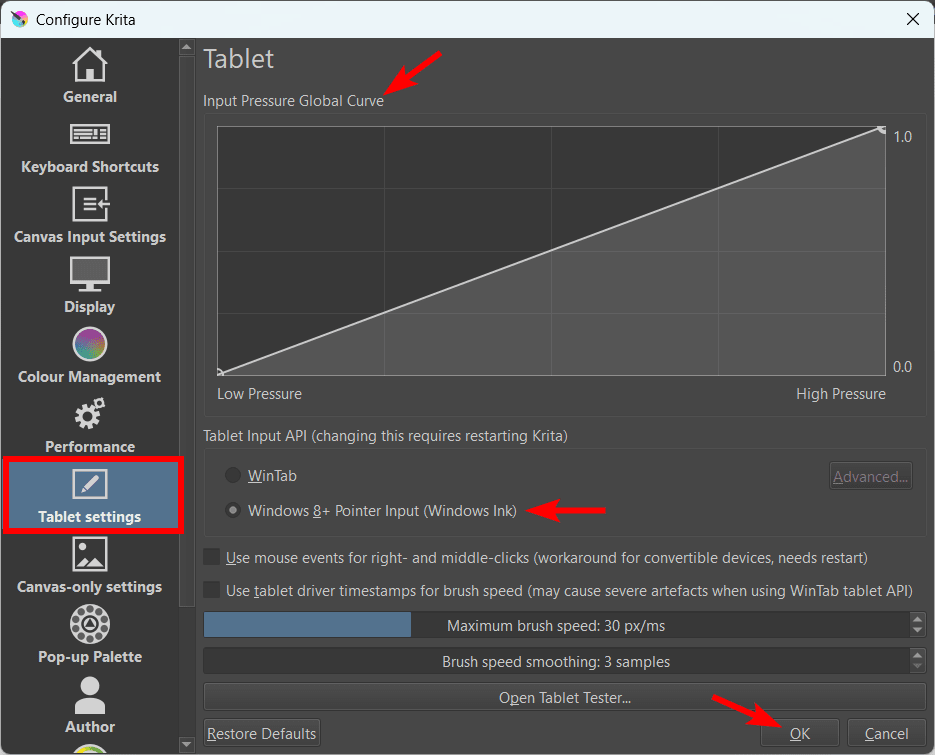Click the sidebar scroll up arrow
The image size is (935, 755).
point(187,47)
